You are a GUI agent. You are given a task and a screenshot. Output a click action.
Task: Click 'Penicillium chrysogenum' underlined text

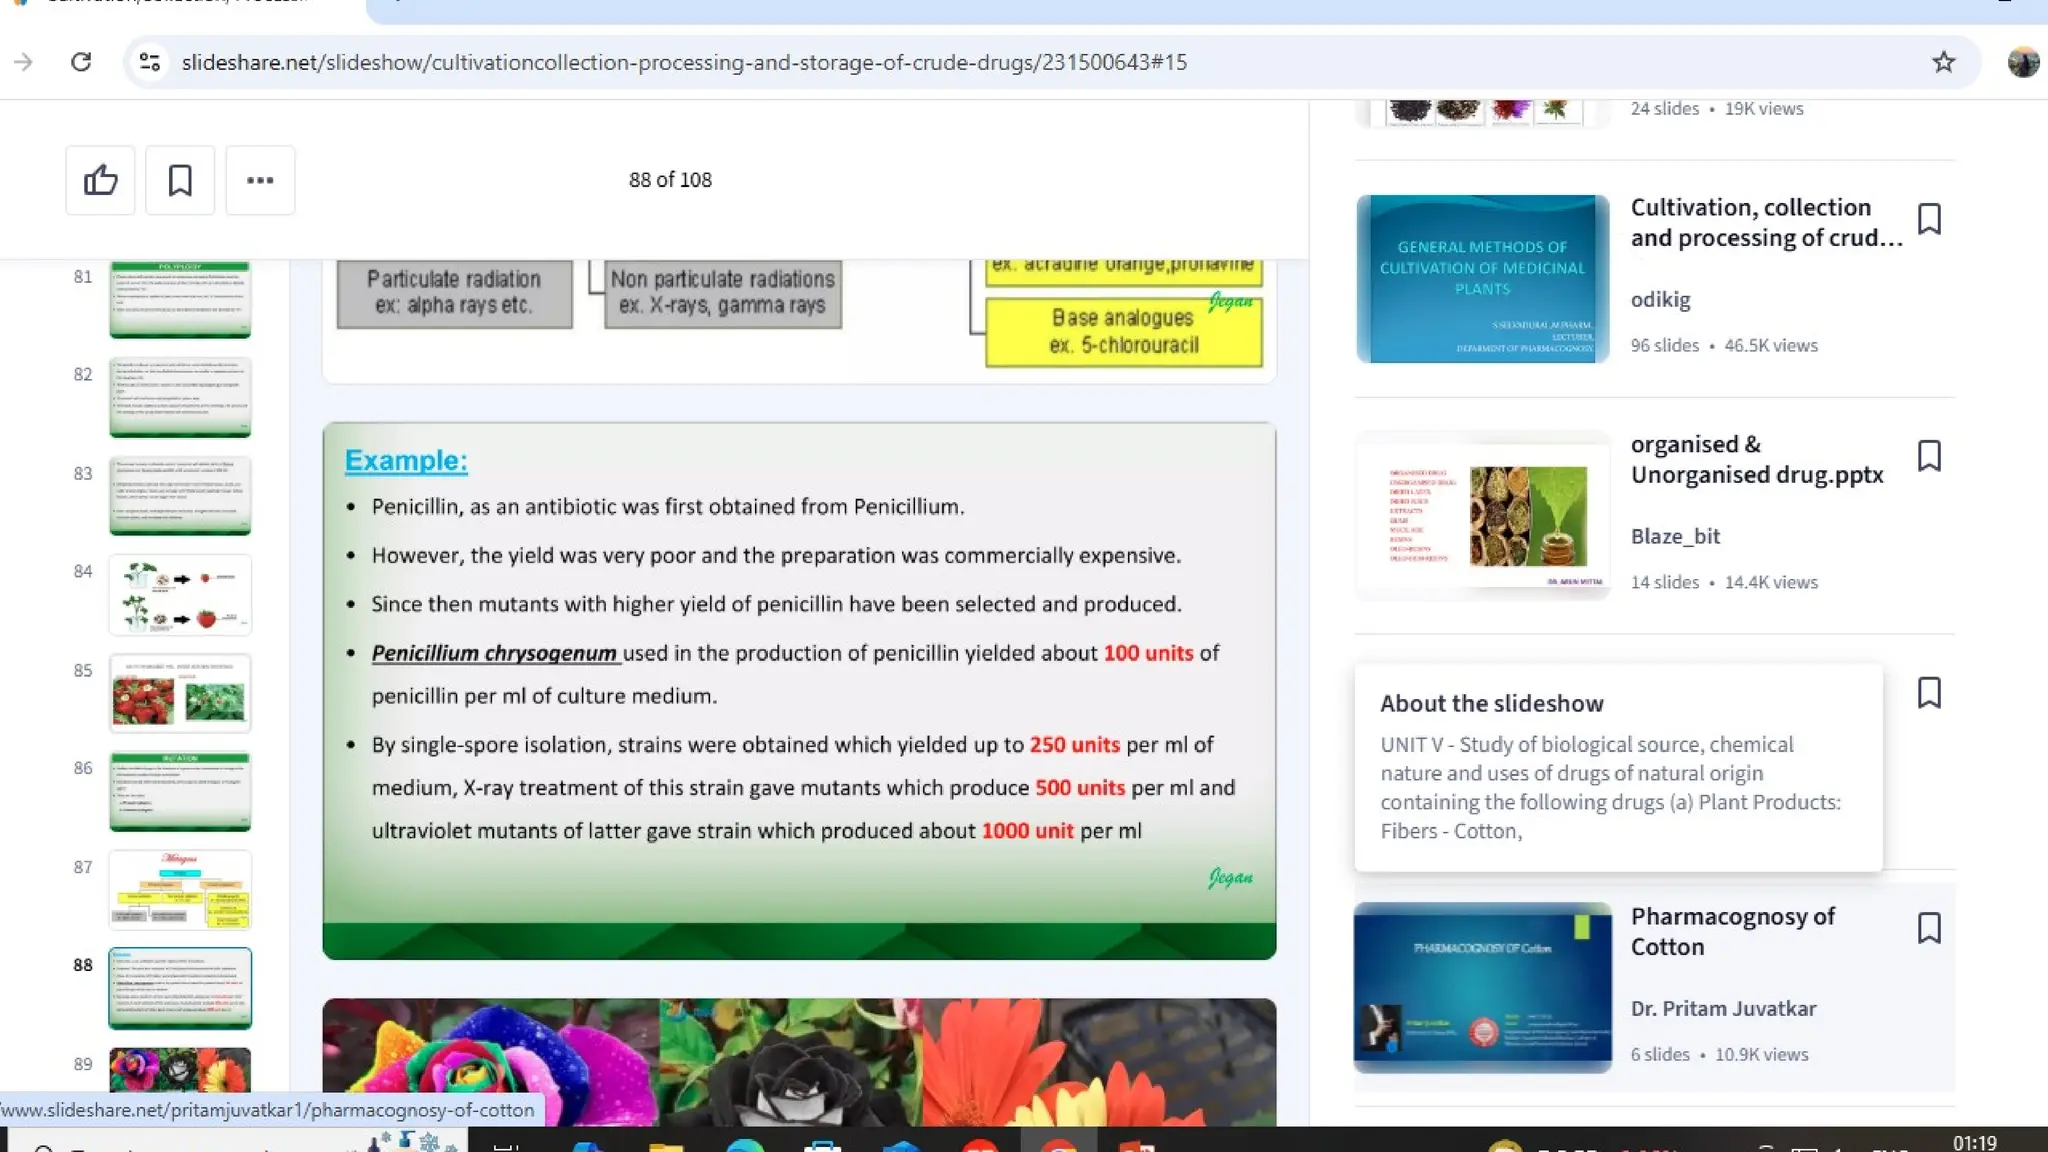[x=494, y=653]
